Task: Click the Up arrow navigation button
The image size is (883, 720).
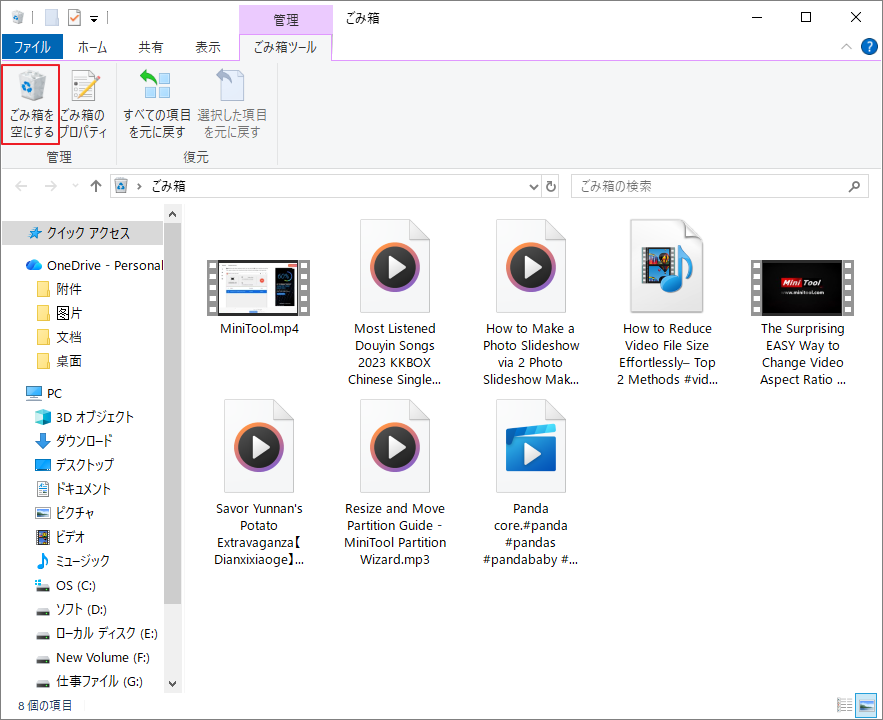Action: pyautogui.click(x=96, y=186)
